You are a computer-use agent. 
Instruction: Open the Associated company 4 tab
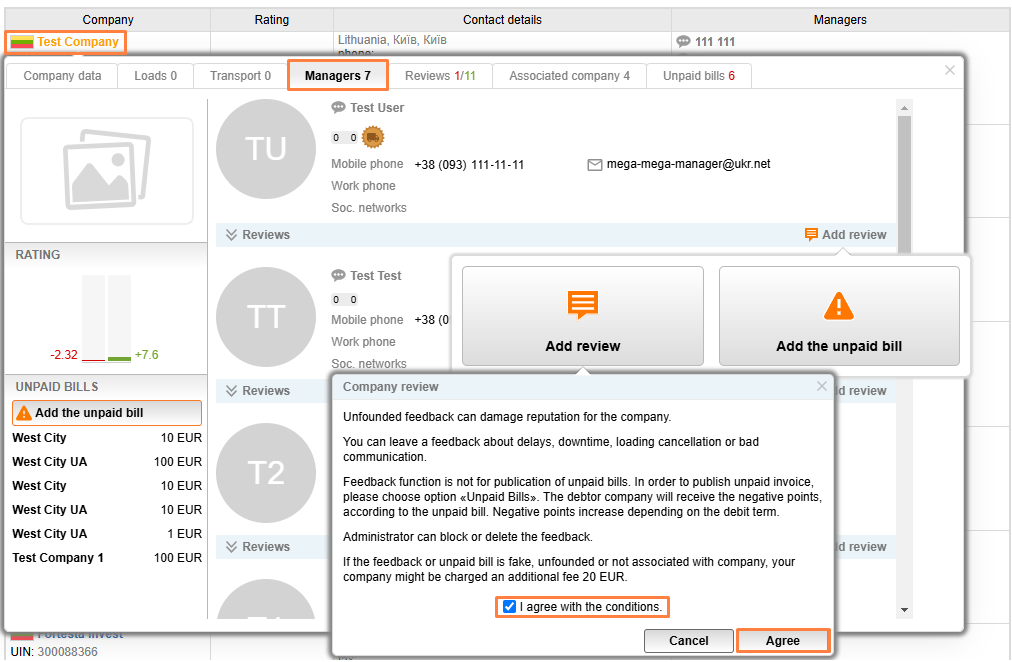[569, 76]
